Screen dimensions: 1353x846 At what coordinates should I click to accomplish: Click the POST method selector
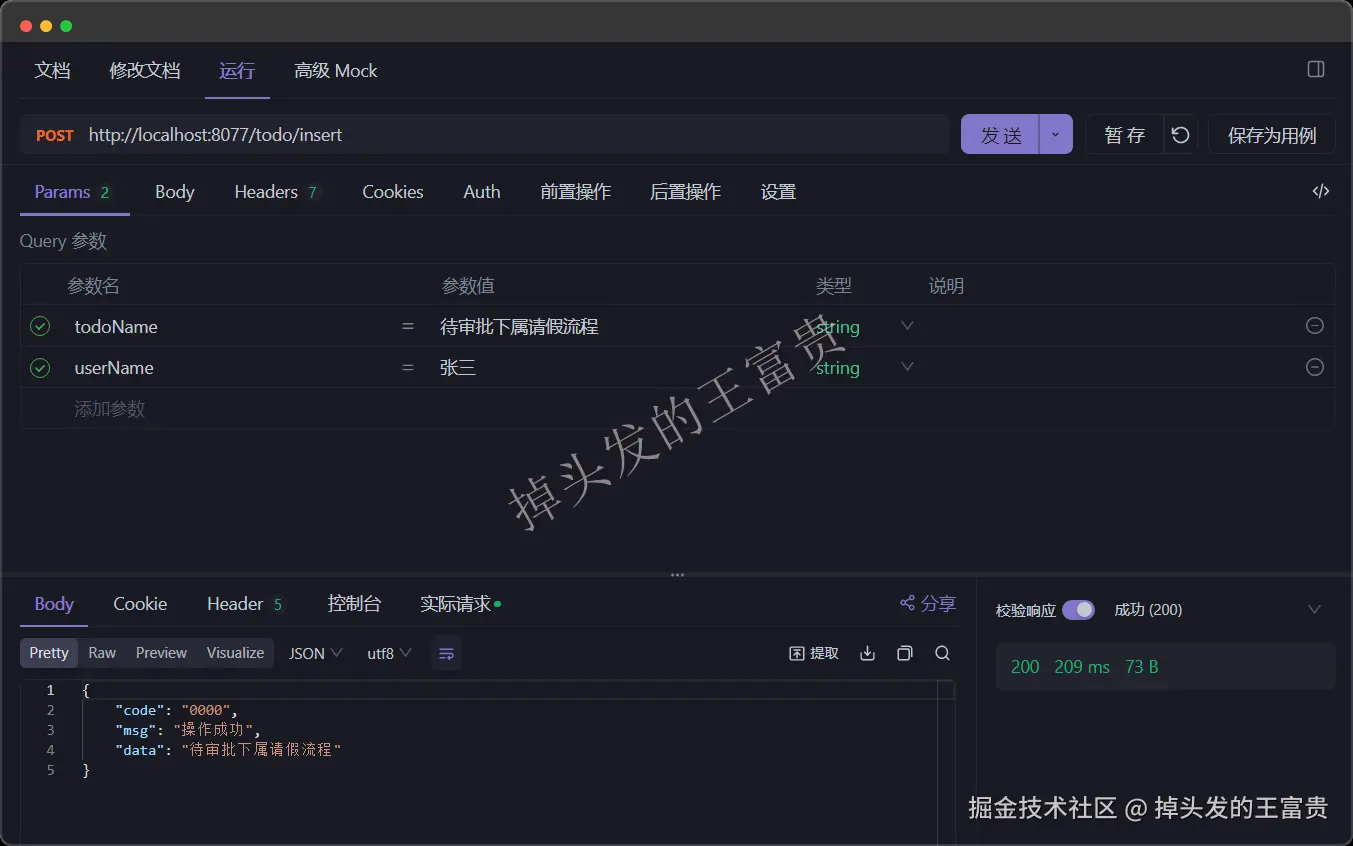pos(55,135)
